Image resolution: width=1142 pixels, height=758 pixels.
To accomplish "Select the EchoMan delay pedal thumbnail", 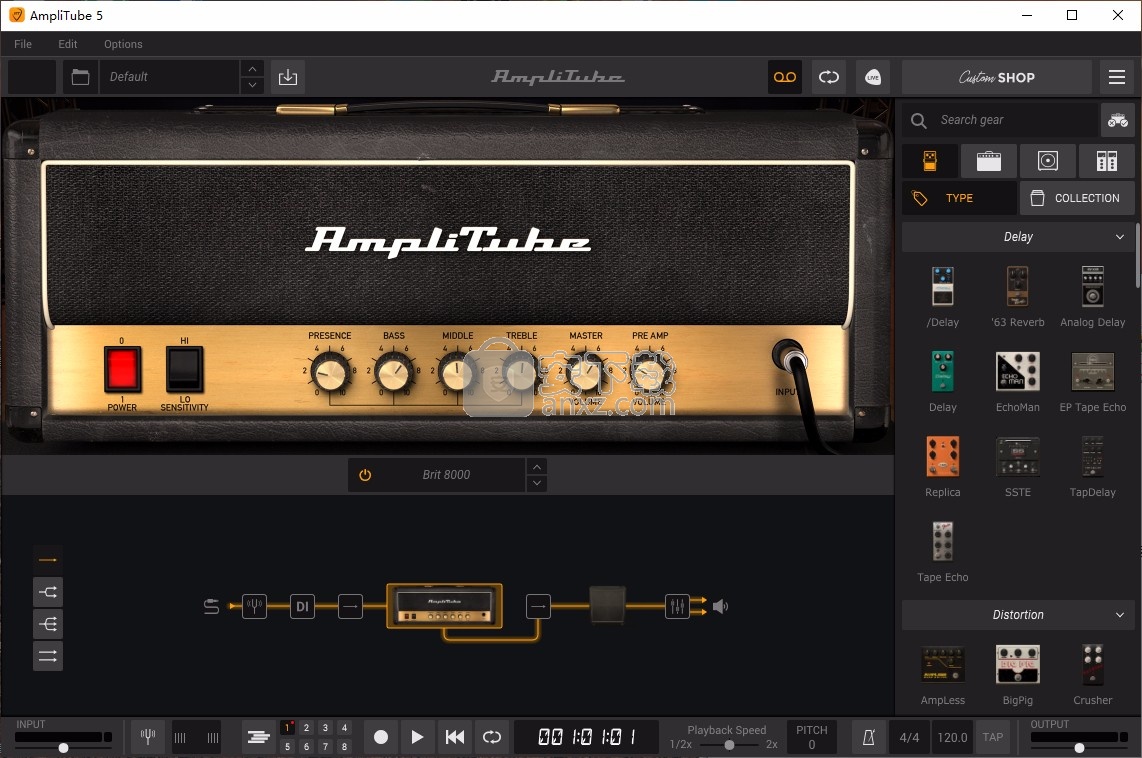I will coord(1017,371).
